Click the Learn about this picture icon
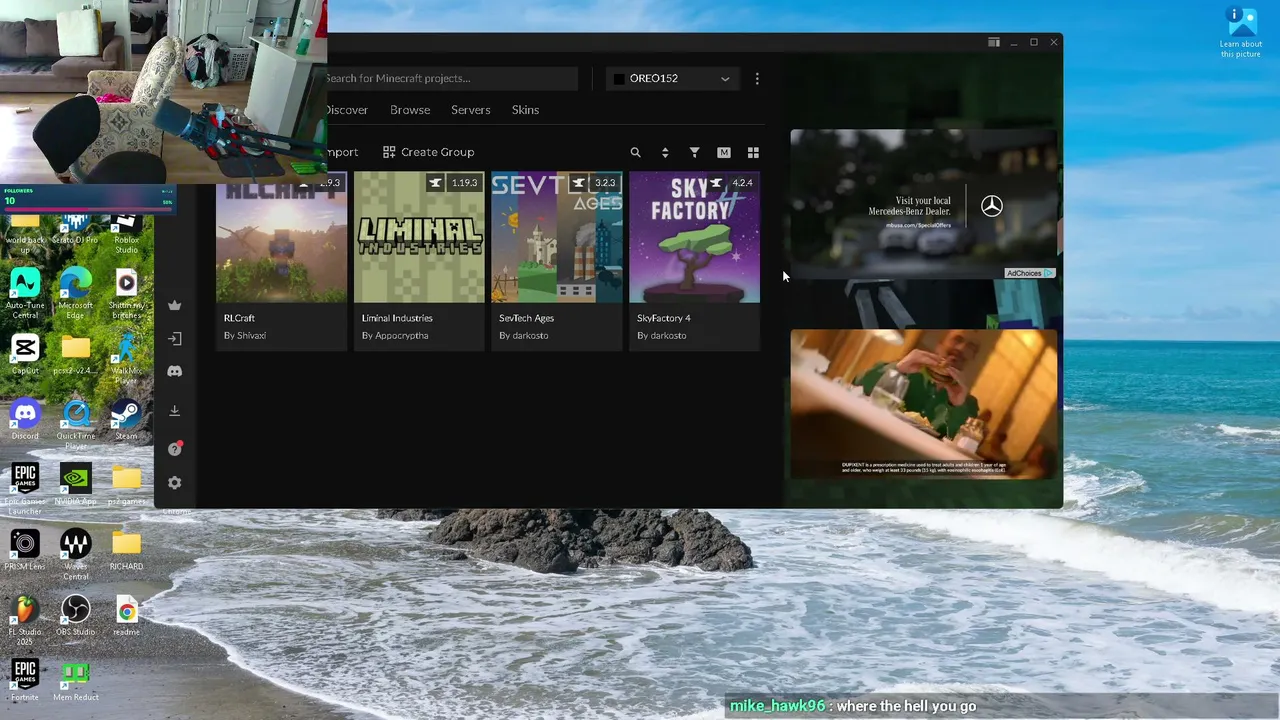Screen dimensions: 1280x720 coord(1241,33)
